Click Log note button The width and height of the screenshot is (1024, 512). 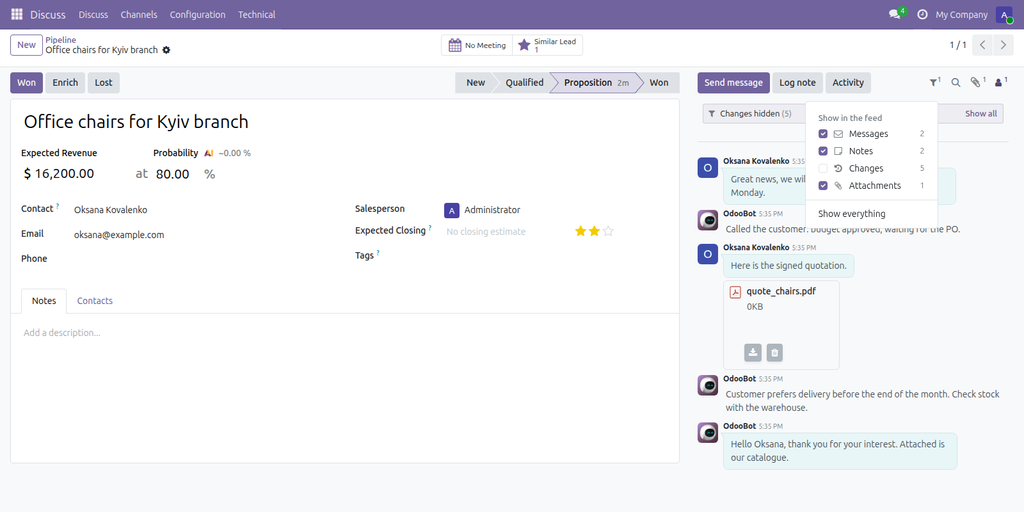coord(797,83)
